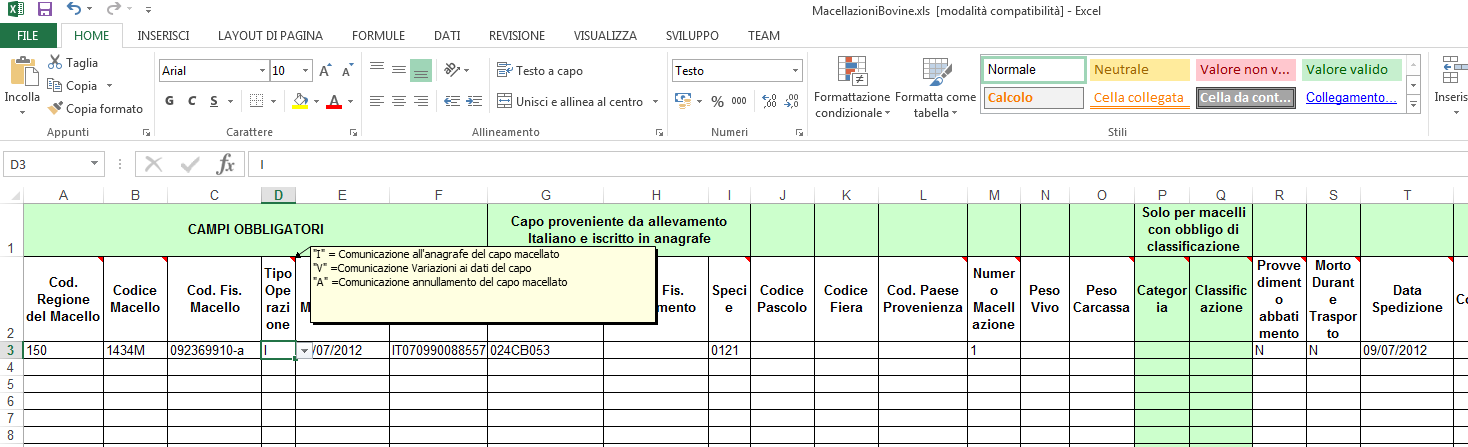Screen dimensions: 1468x447
Task: Decrease font size with small A icon
Action: [x=347, y=71]
